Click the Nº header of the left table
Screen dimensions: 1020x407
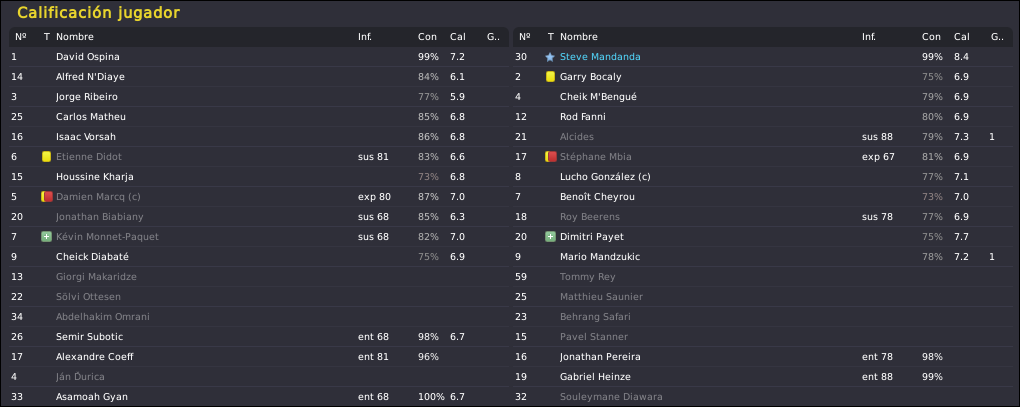(x=20, y=37)
